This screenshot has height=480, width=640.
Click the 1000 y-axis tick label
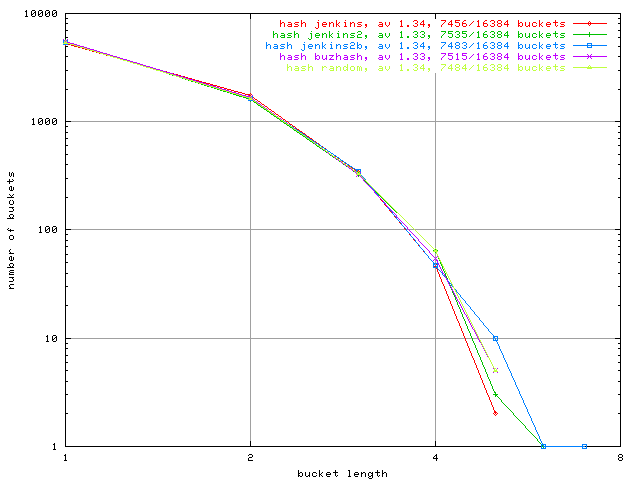44,122
